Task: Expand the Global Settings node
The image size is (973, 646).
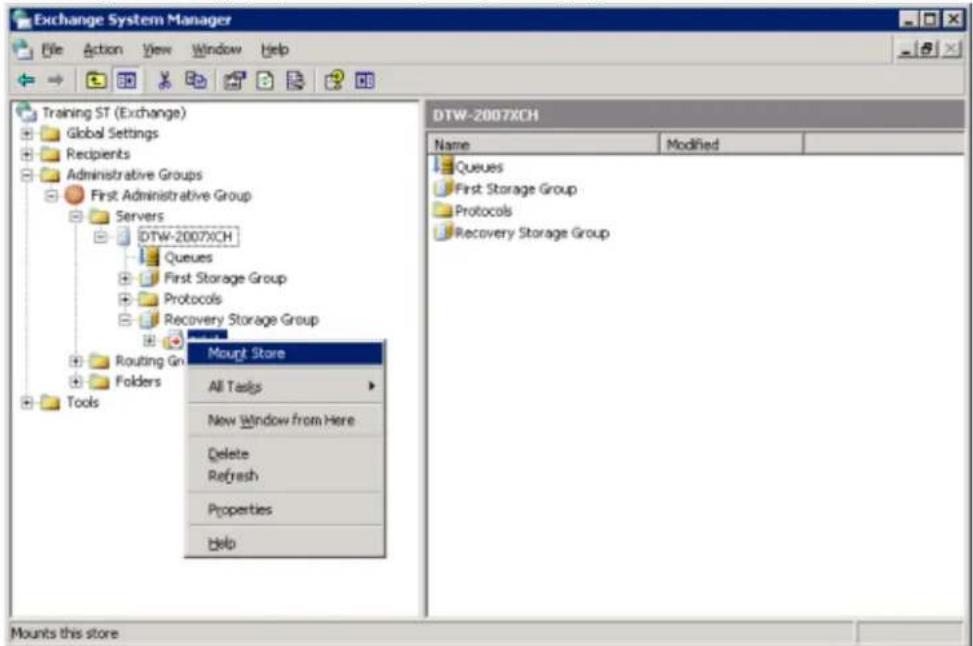Action: [27, 133]
